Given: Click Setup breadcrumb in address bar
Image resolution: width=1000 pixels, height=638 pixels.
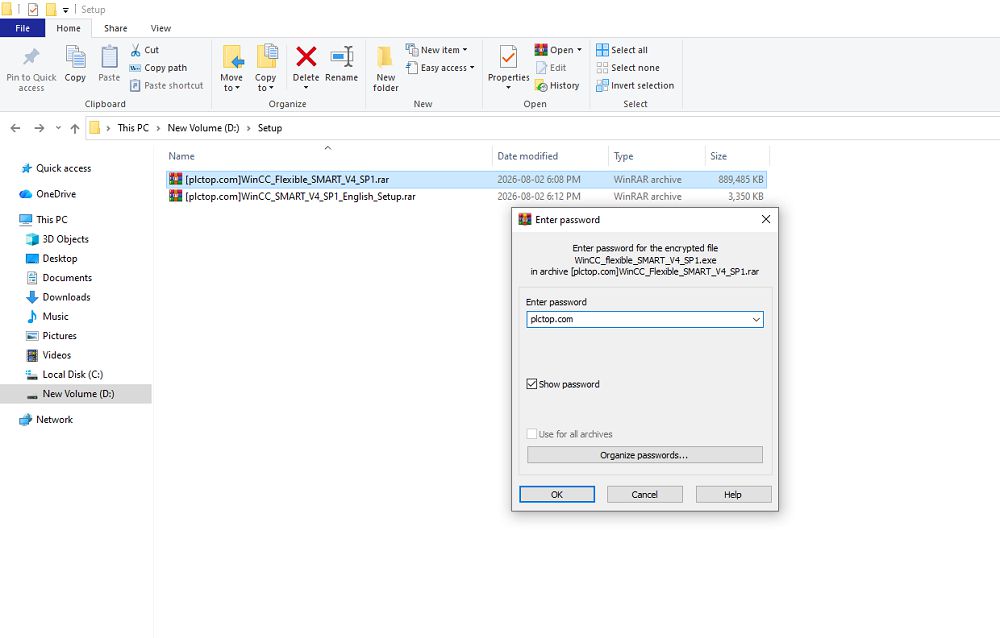Looking at the screenshot, I should [270, 128].
